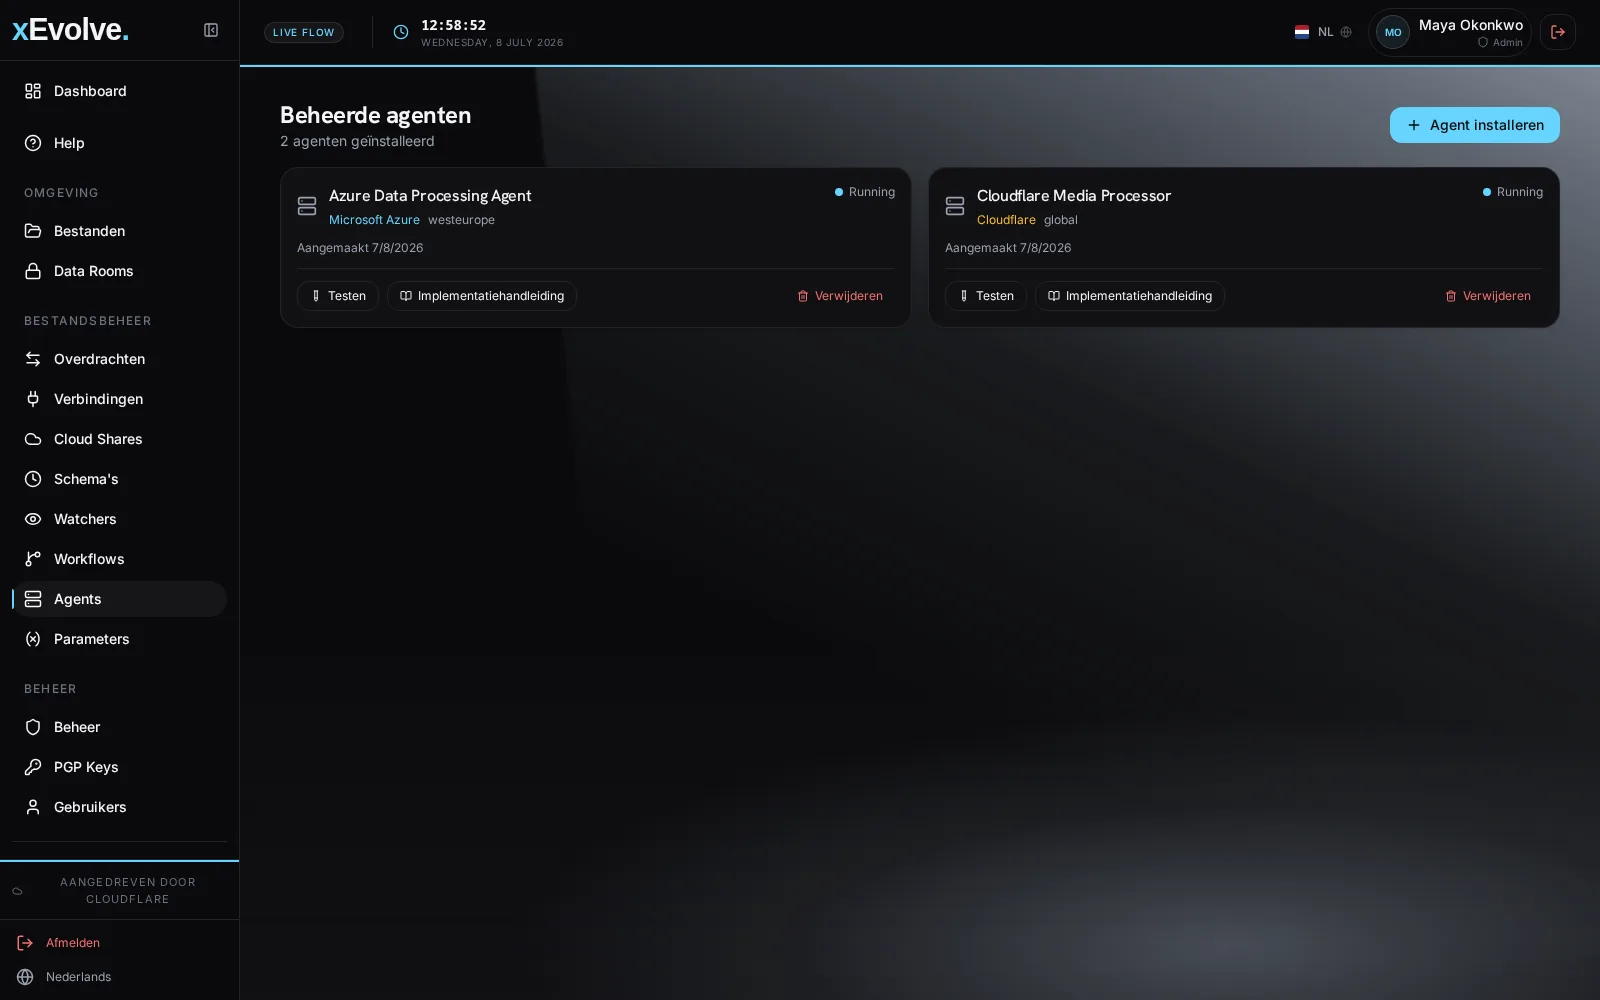Click the Cloudflare Media Processor server icon
This screenshot has height=1000, width=1600.
tap(955, 206)
